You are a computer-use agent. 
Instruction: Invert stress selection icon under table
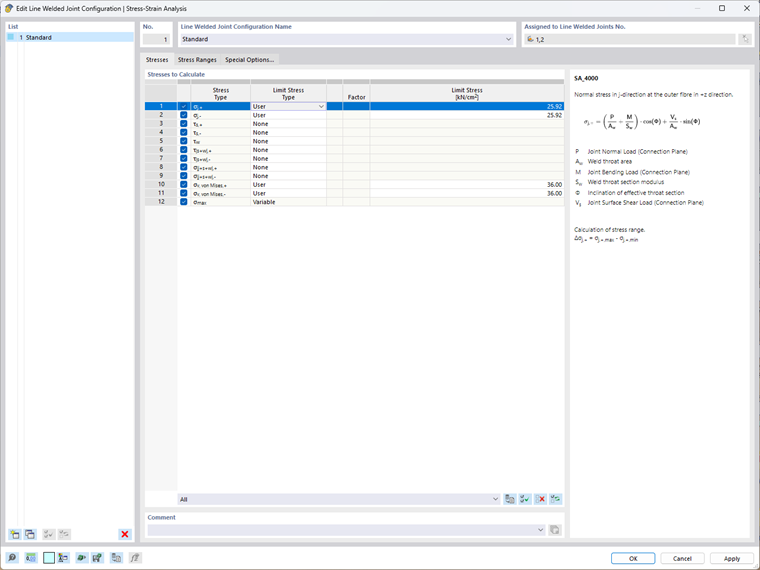[x=555, y=499]
